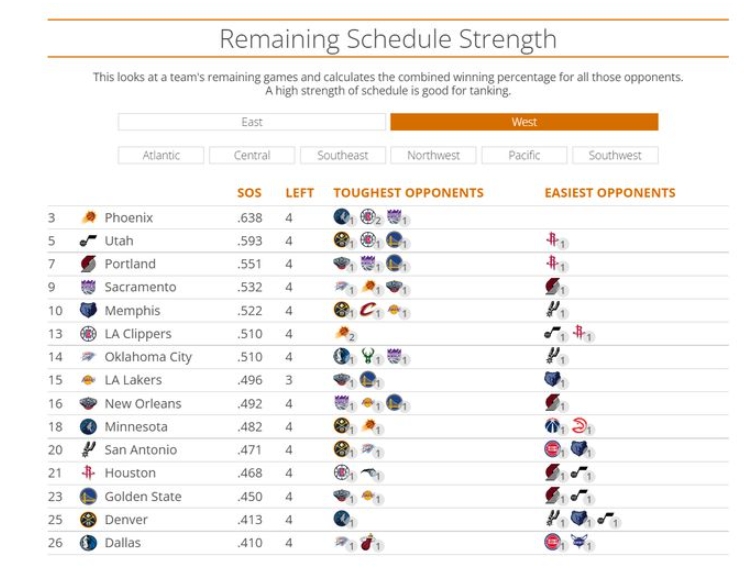The width and height of the screenshot is (744, 568).
Task: Sort table by SOS column header
Action: [x=249, y=193]
